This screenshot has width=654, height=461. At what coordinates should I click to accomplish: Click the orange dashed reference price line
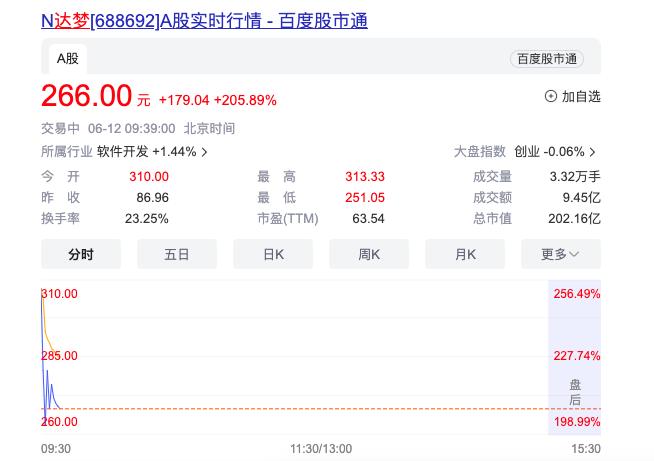click(x=300, y=409)
